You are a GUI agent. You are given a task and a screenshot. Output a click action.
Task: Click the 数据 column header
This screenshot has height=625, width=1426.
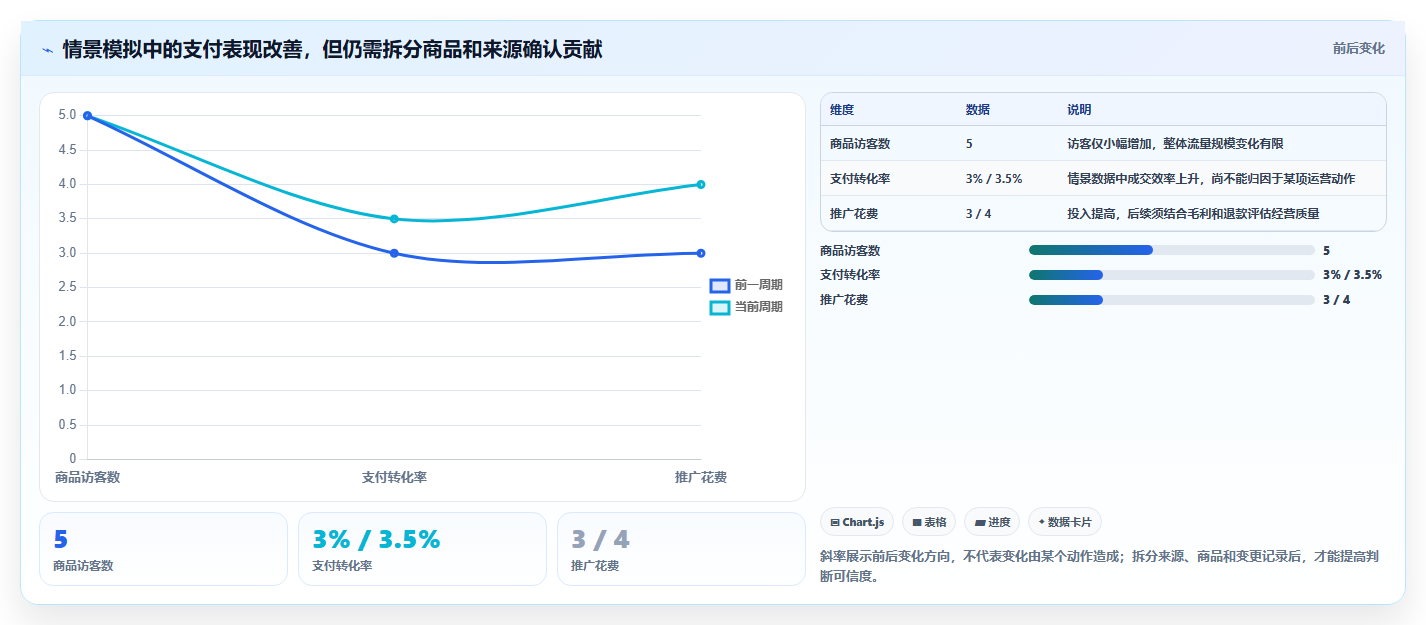pos(978,110)
